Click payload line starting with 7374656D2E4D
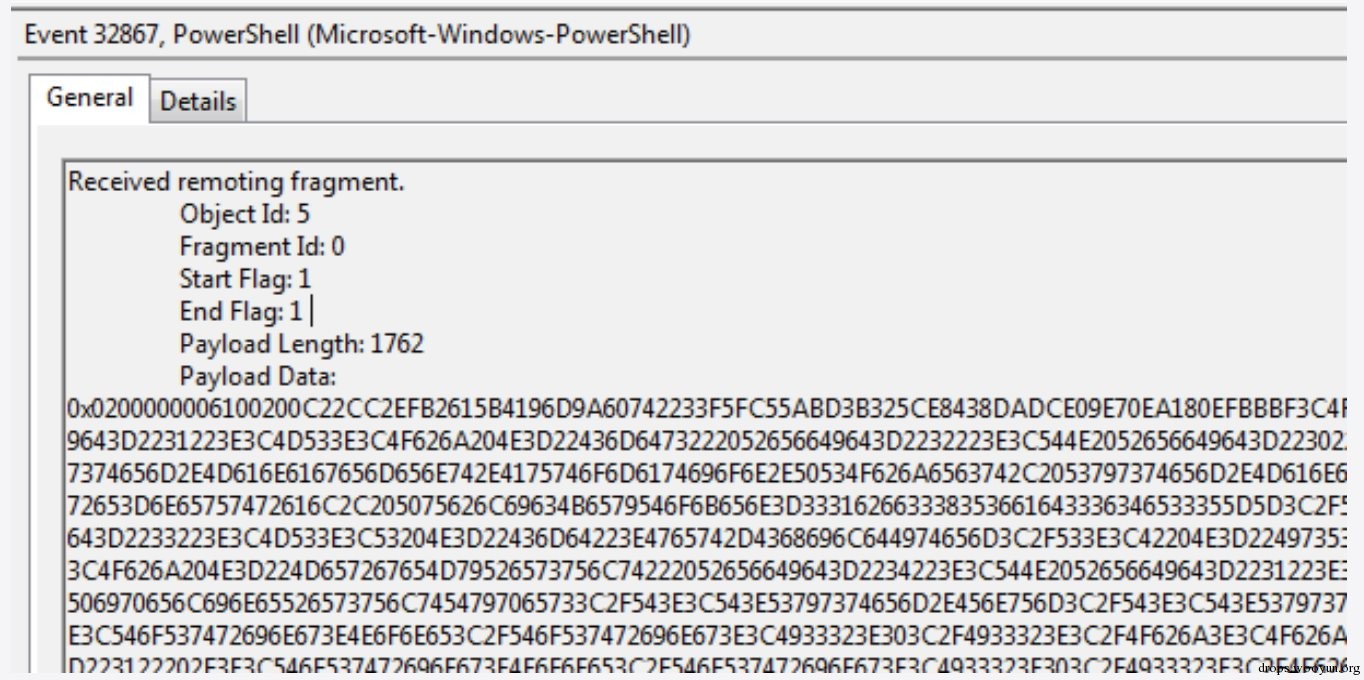 point(708,473)
